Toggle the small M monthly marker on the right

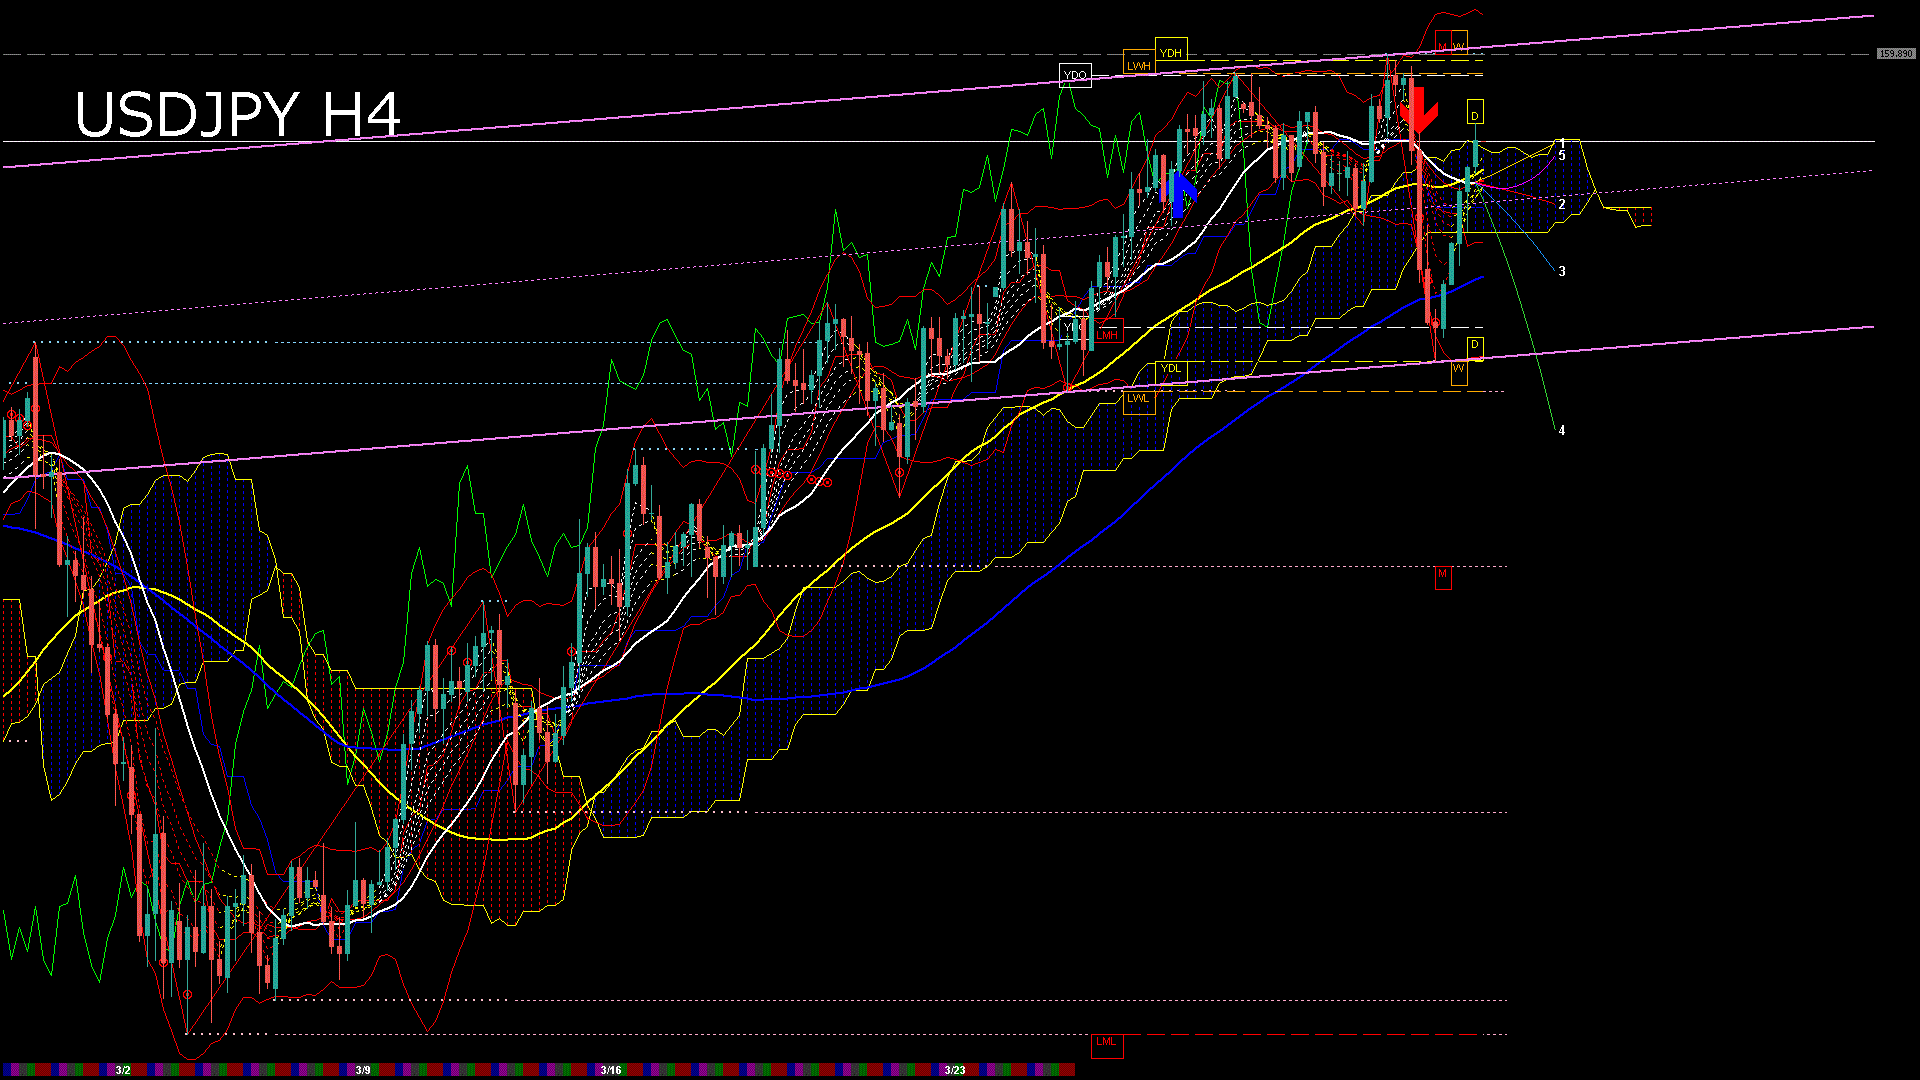pyautogui.click(x=1443, y=578)
